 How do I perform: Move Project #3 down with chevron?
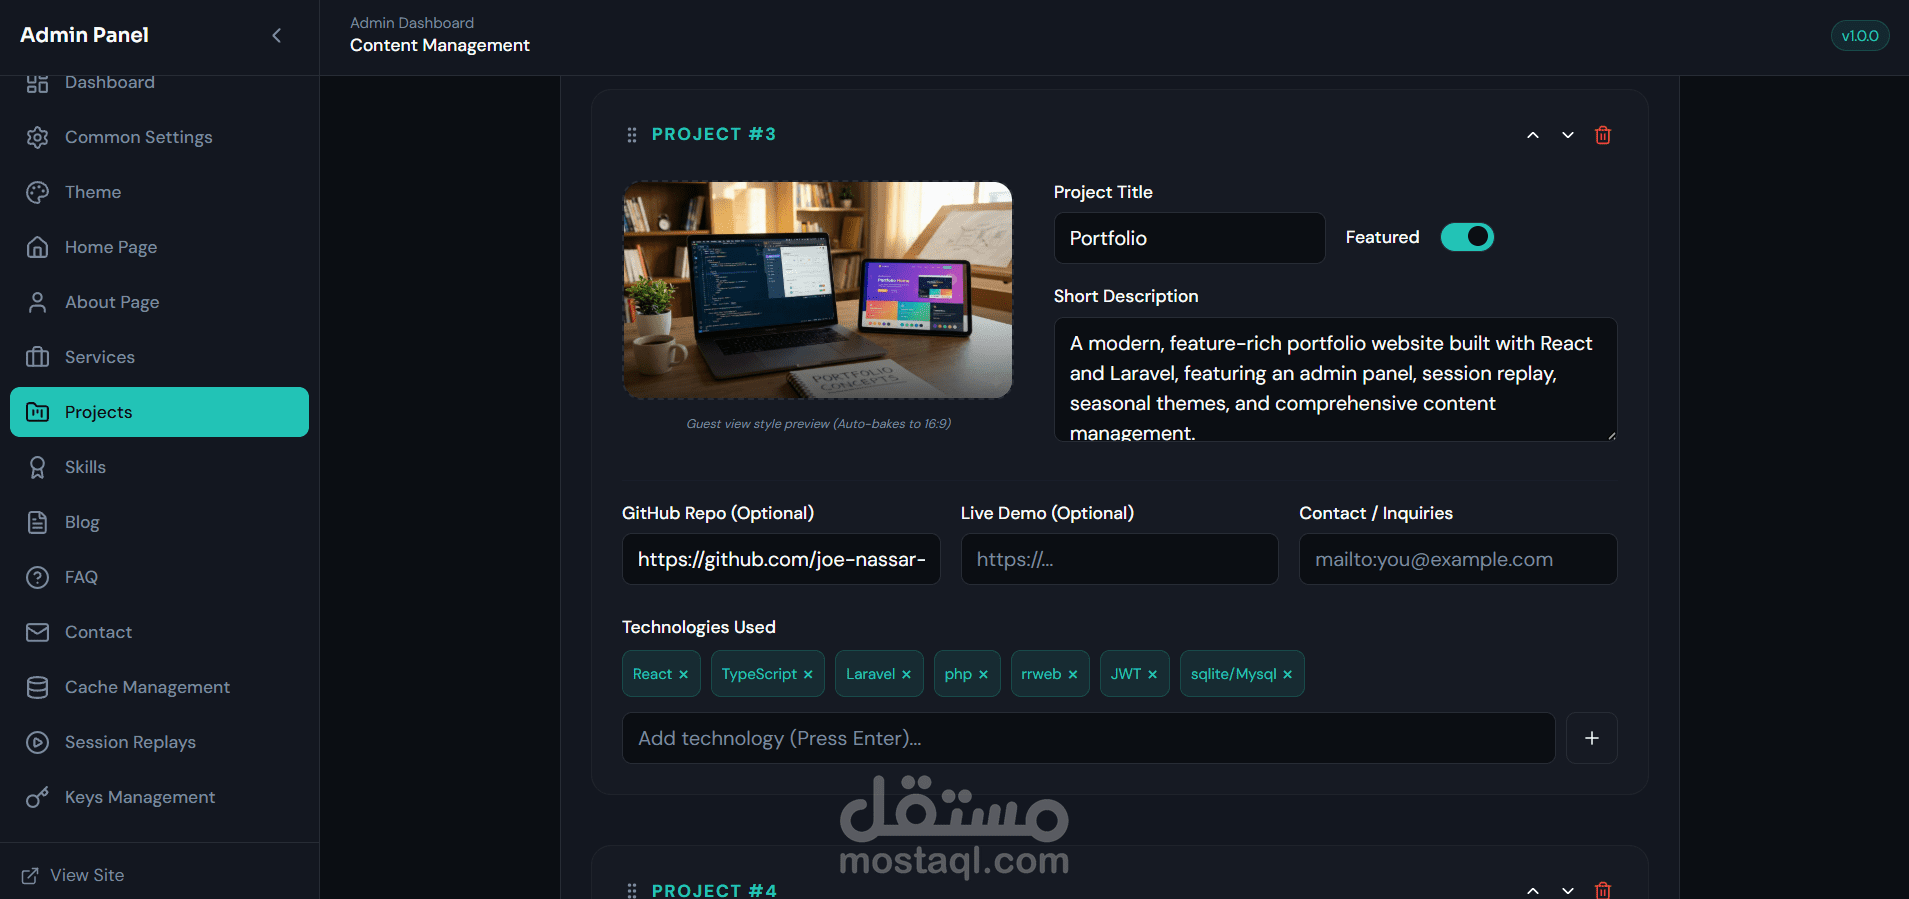(1568, 135)
